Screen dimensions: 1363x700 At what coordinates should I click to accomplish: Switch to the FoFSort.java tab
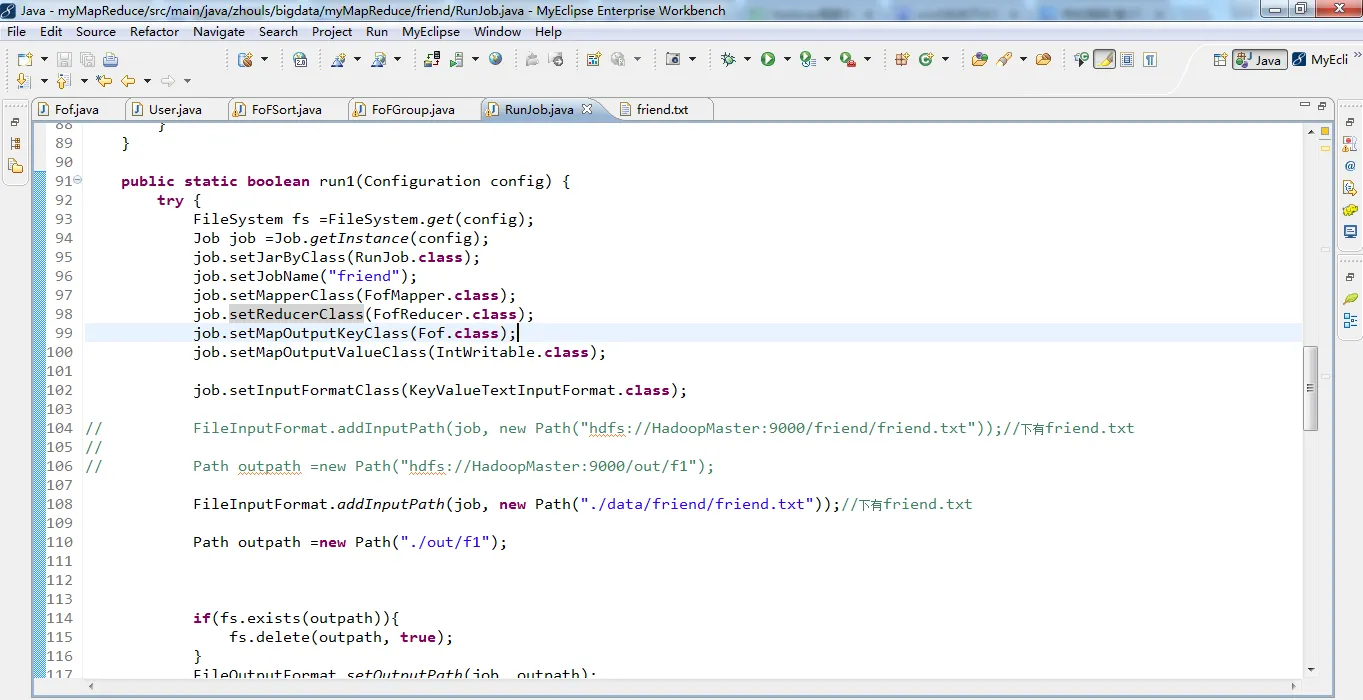287,110
